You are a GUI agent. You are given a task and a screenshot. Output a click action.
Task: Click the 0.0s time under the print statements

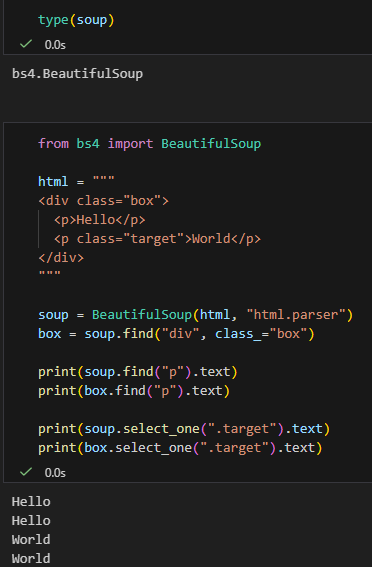55,473
